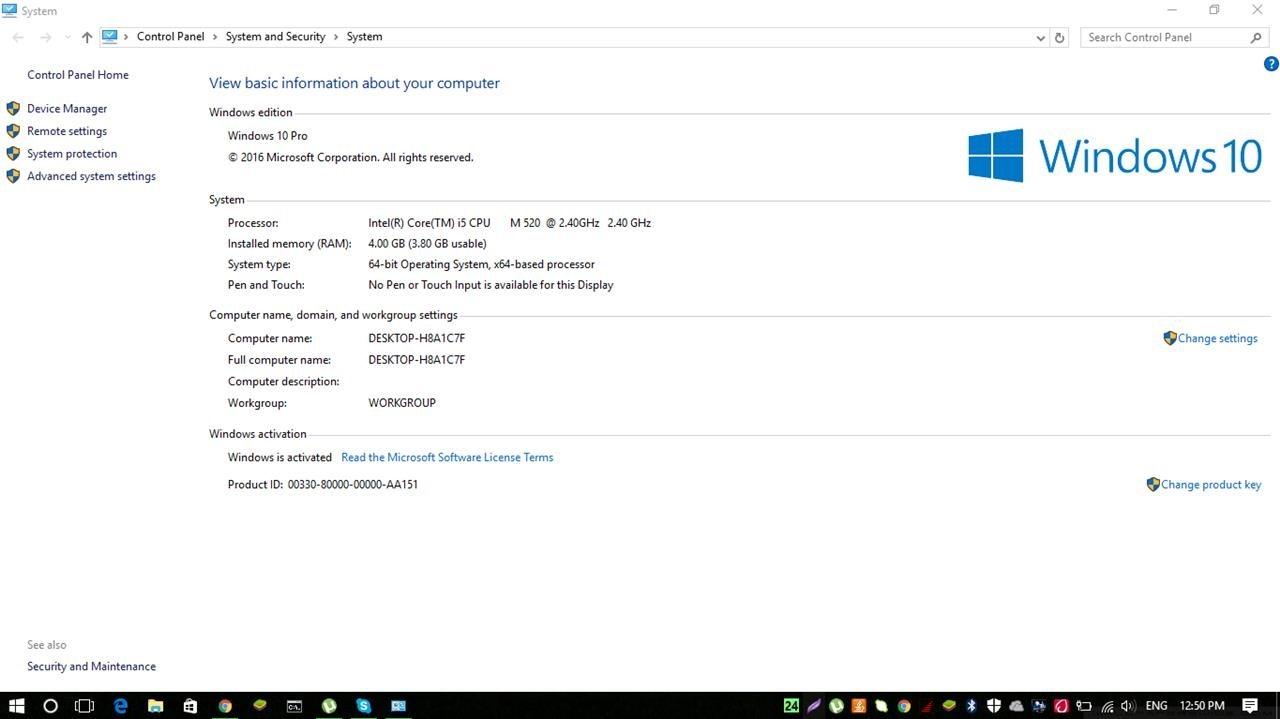The width and height of the screenshot is (1280, 719).
Task: Click the Back navigation arrow
Action: [x=18, y=37]
